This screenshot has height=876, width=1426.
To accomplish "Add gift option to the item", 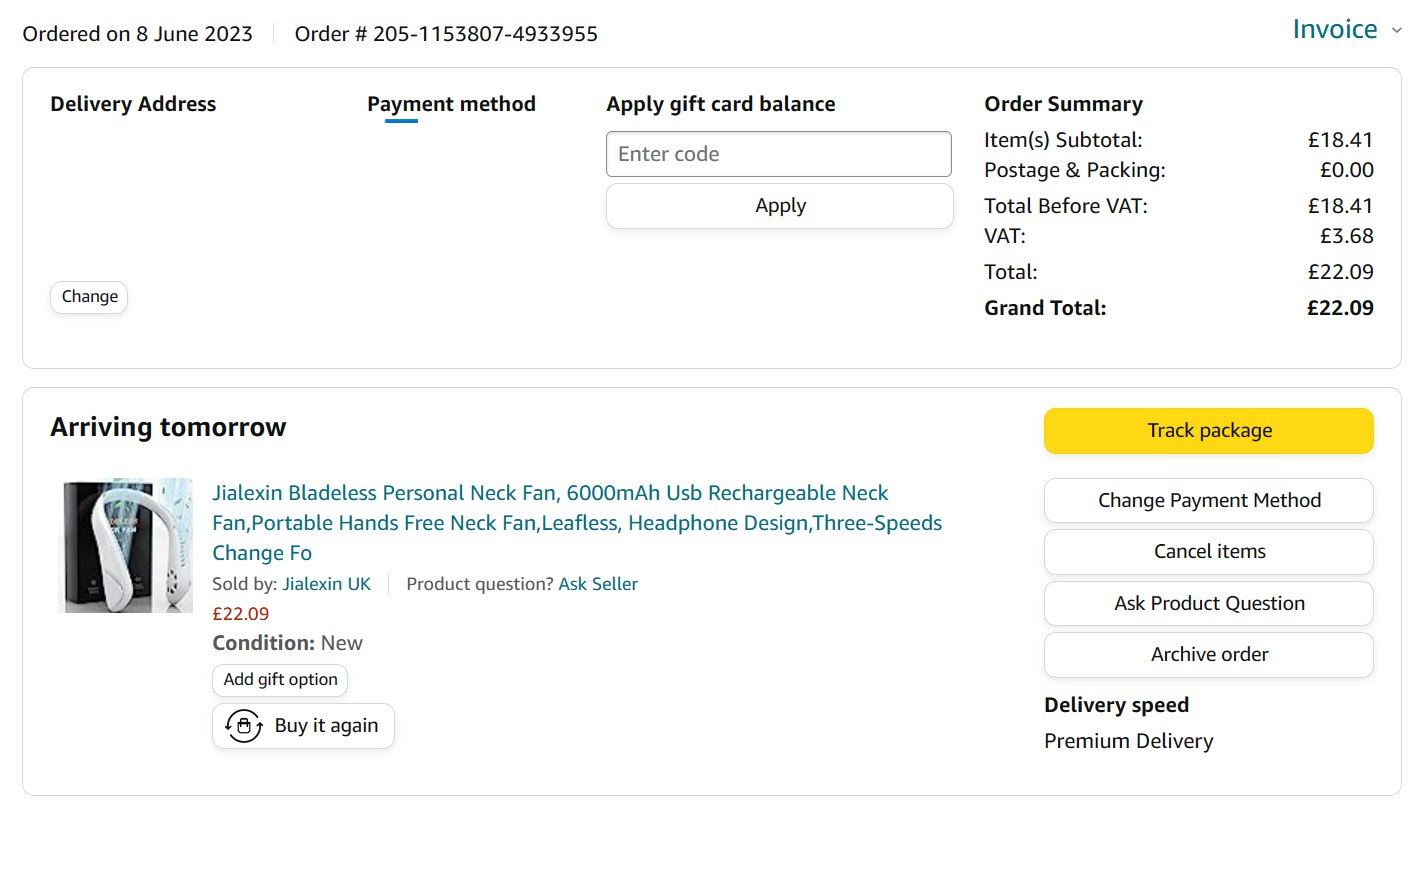I will (280, 680).
